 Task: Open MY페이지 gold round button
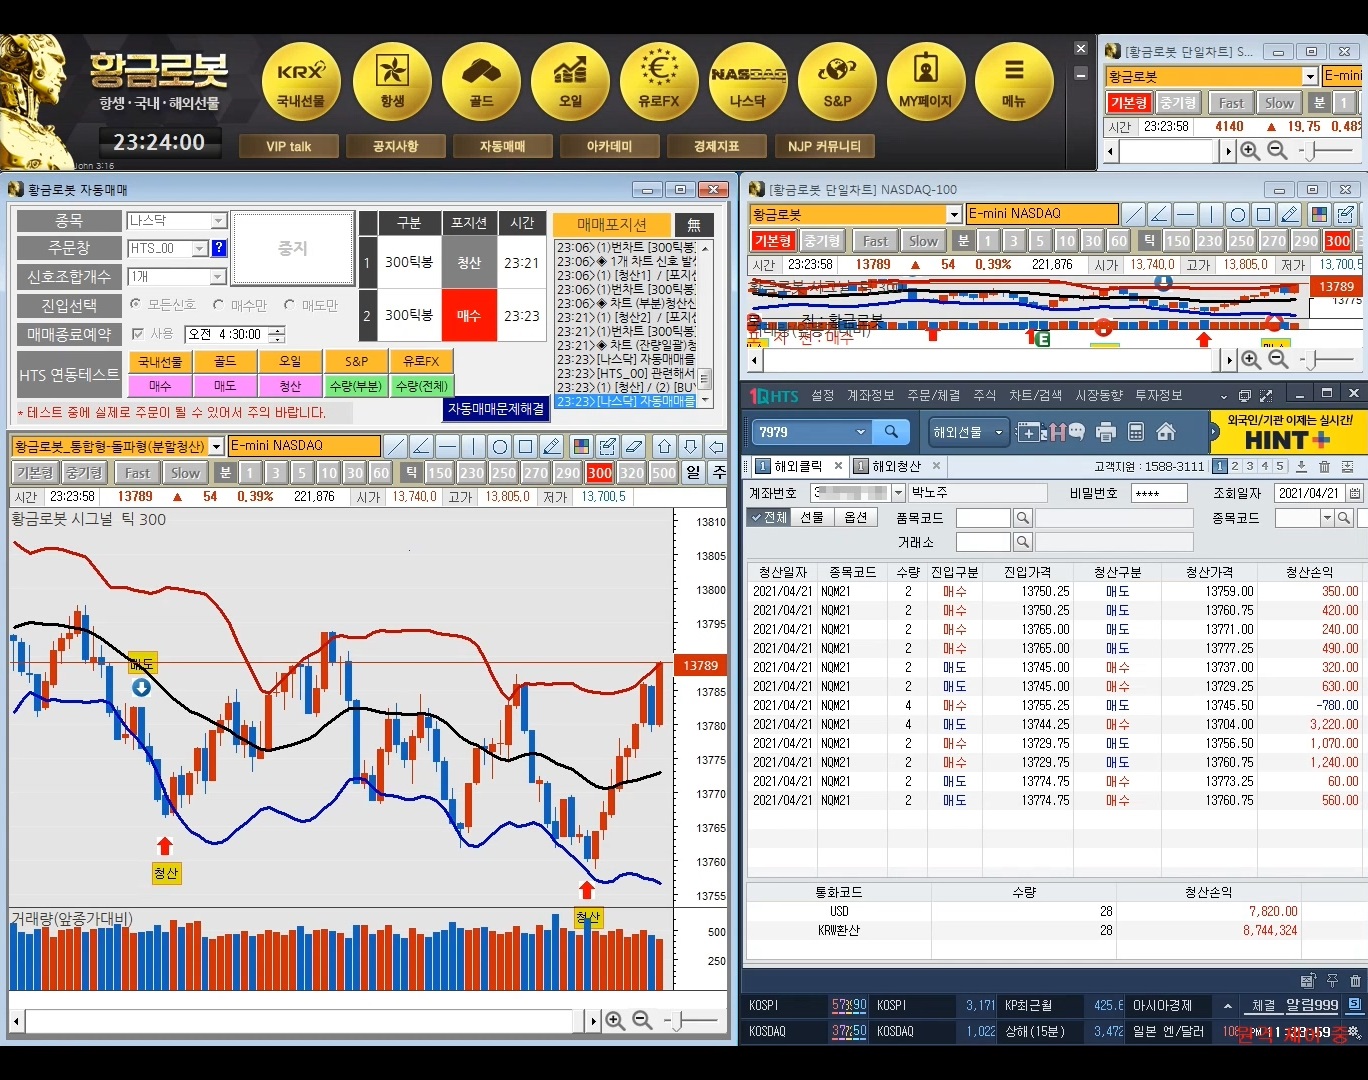(926, 82)
